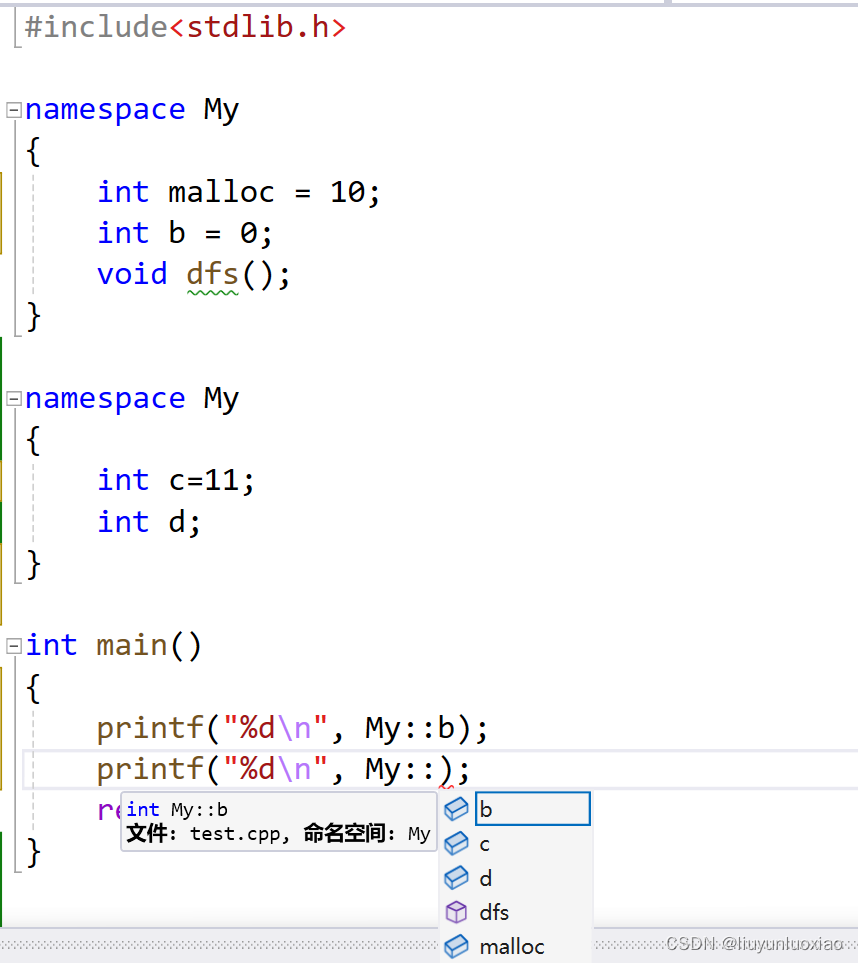Choose the malloc text in autocomplete list
Screen dimensions: 858x963
tap(511, 946)
